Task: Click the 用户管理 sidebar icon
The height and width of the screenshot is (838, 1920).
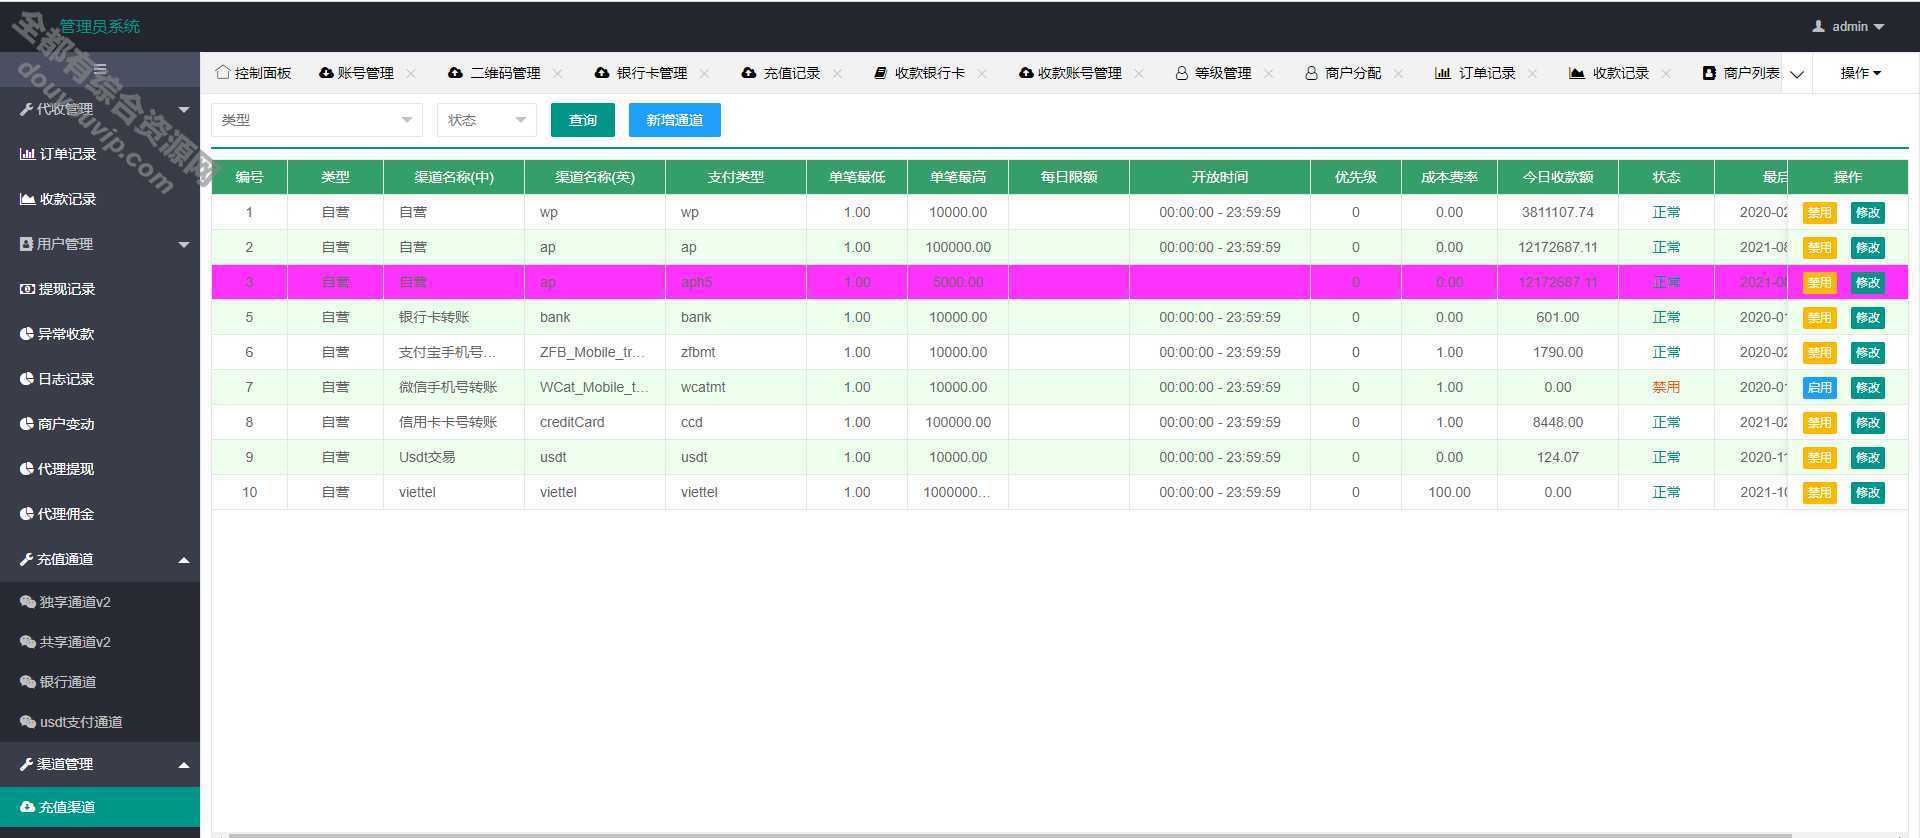Action: click(27, 244)
